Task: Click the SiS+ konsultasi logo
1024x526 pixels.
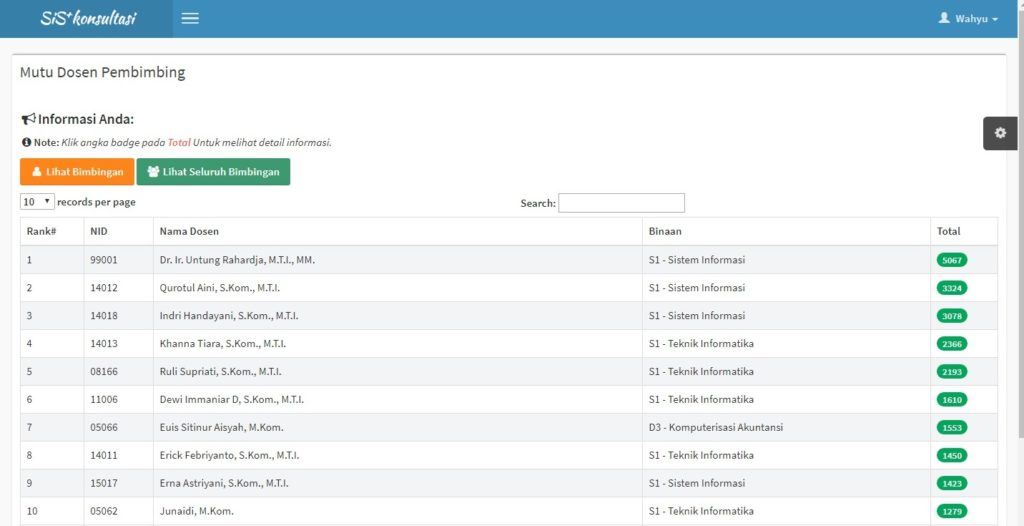Action: pos(88,18)
